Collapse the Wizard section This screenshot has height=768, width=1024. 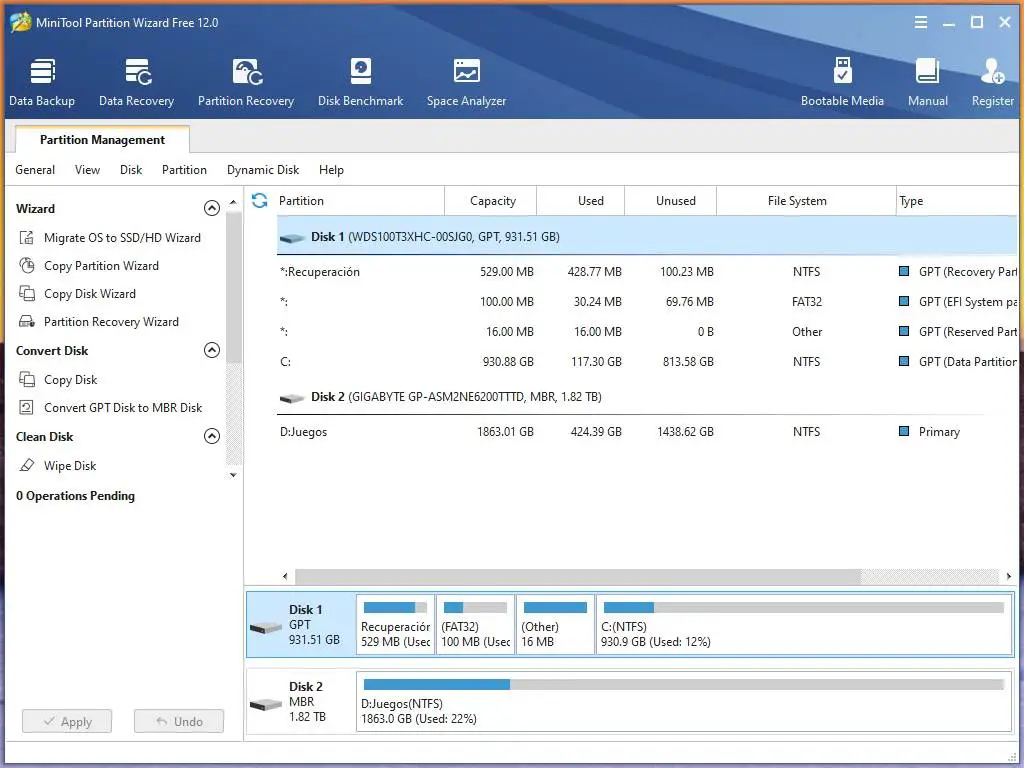[211, 209]
